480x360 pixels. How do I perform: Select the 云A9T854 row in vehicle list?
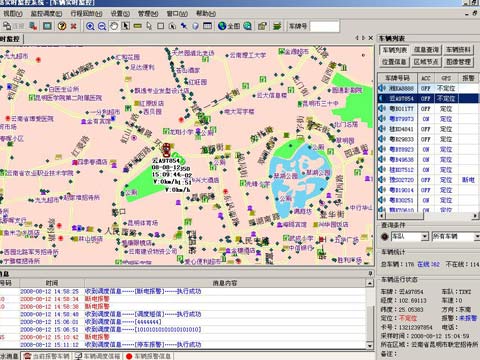[429, 98]
